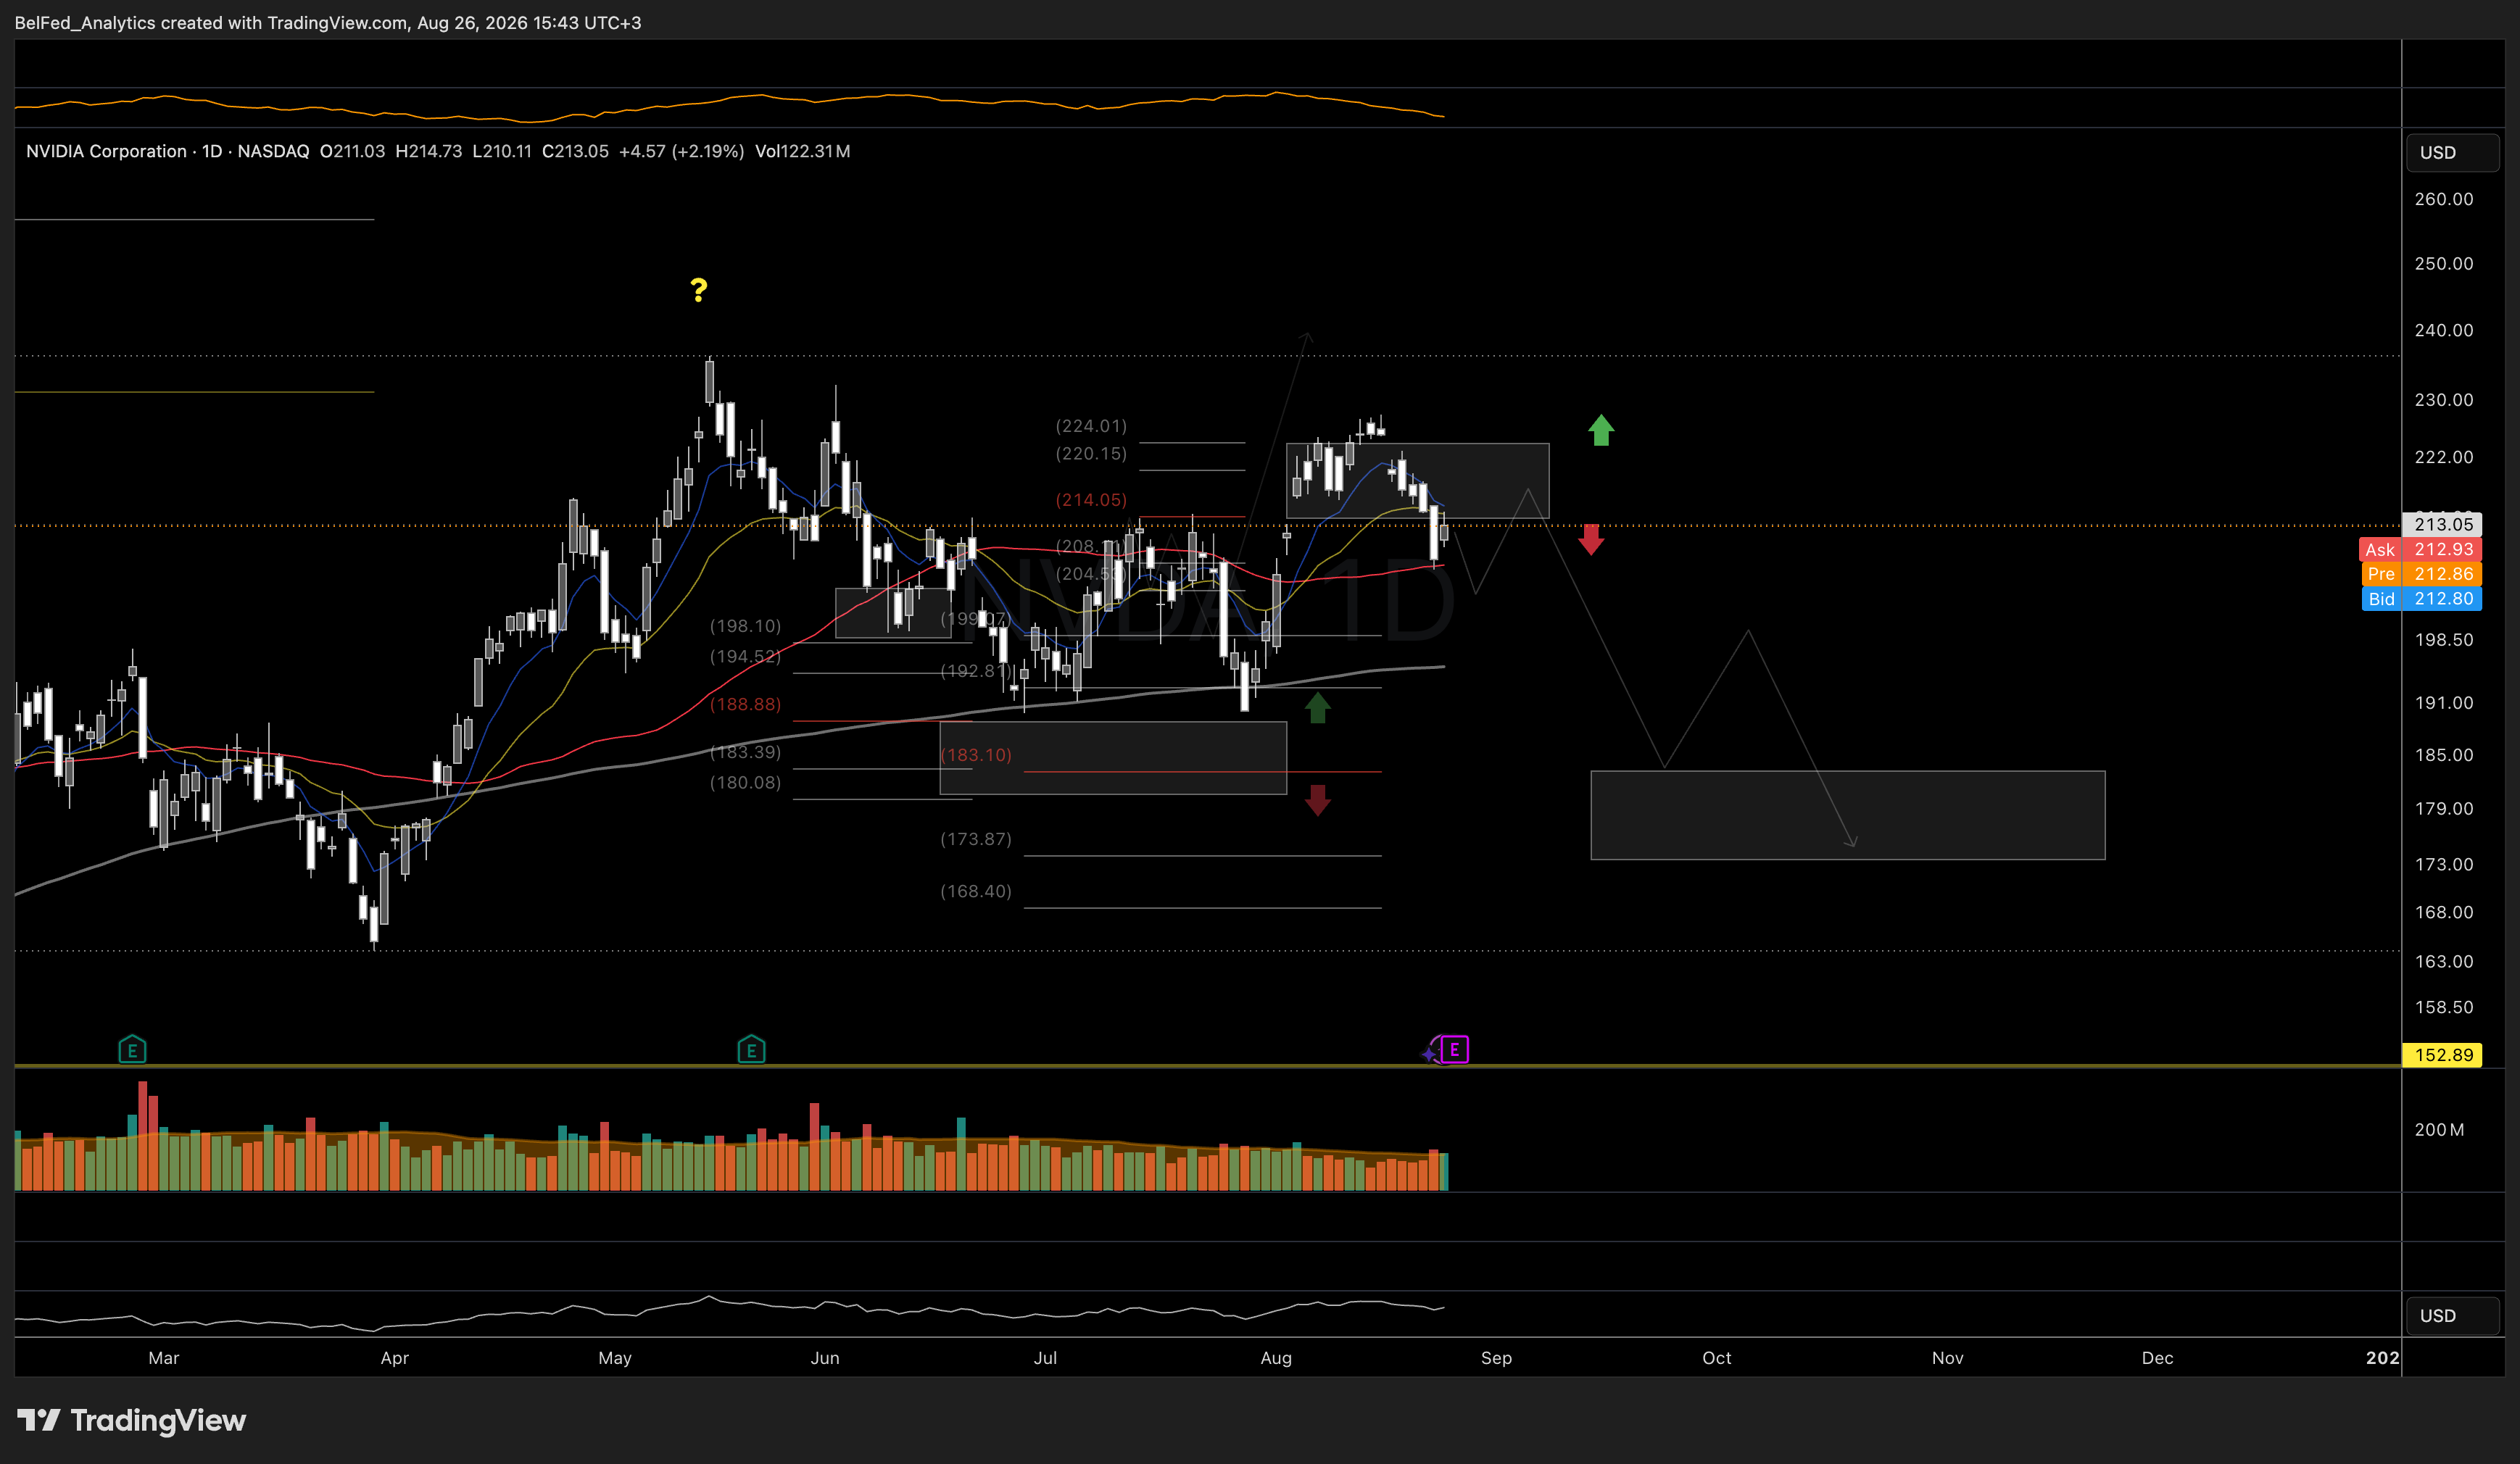Click the March earnings E marker
Image resolution: width=2520 pixels, height=1464 pixels.
(132, 1049)
